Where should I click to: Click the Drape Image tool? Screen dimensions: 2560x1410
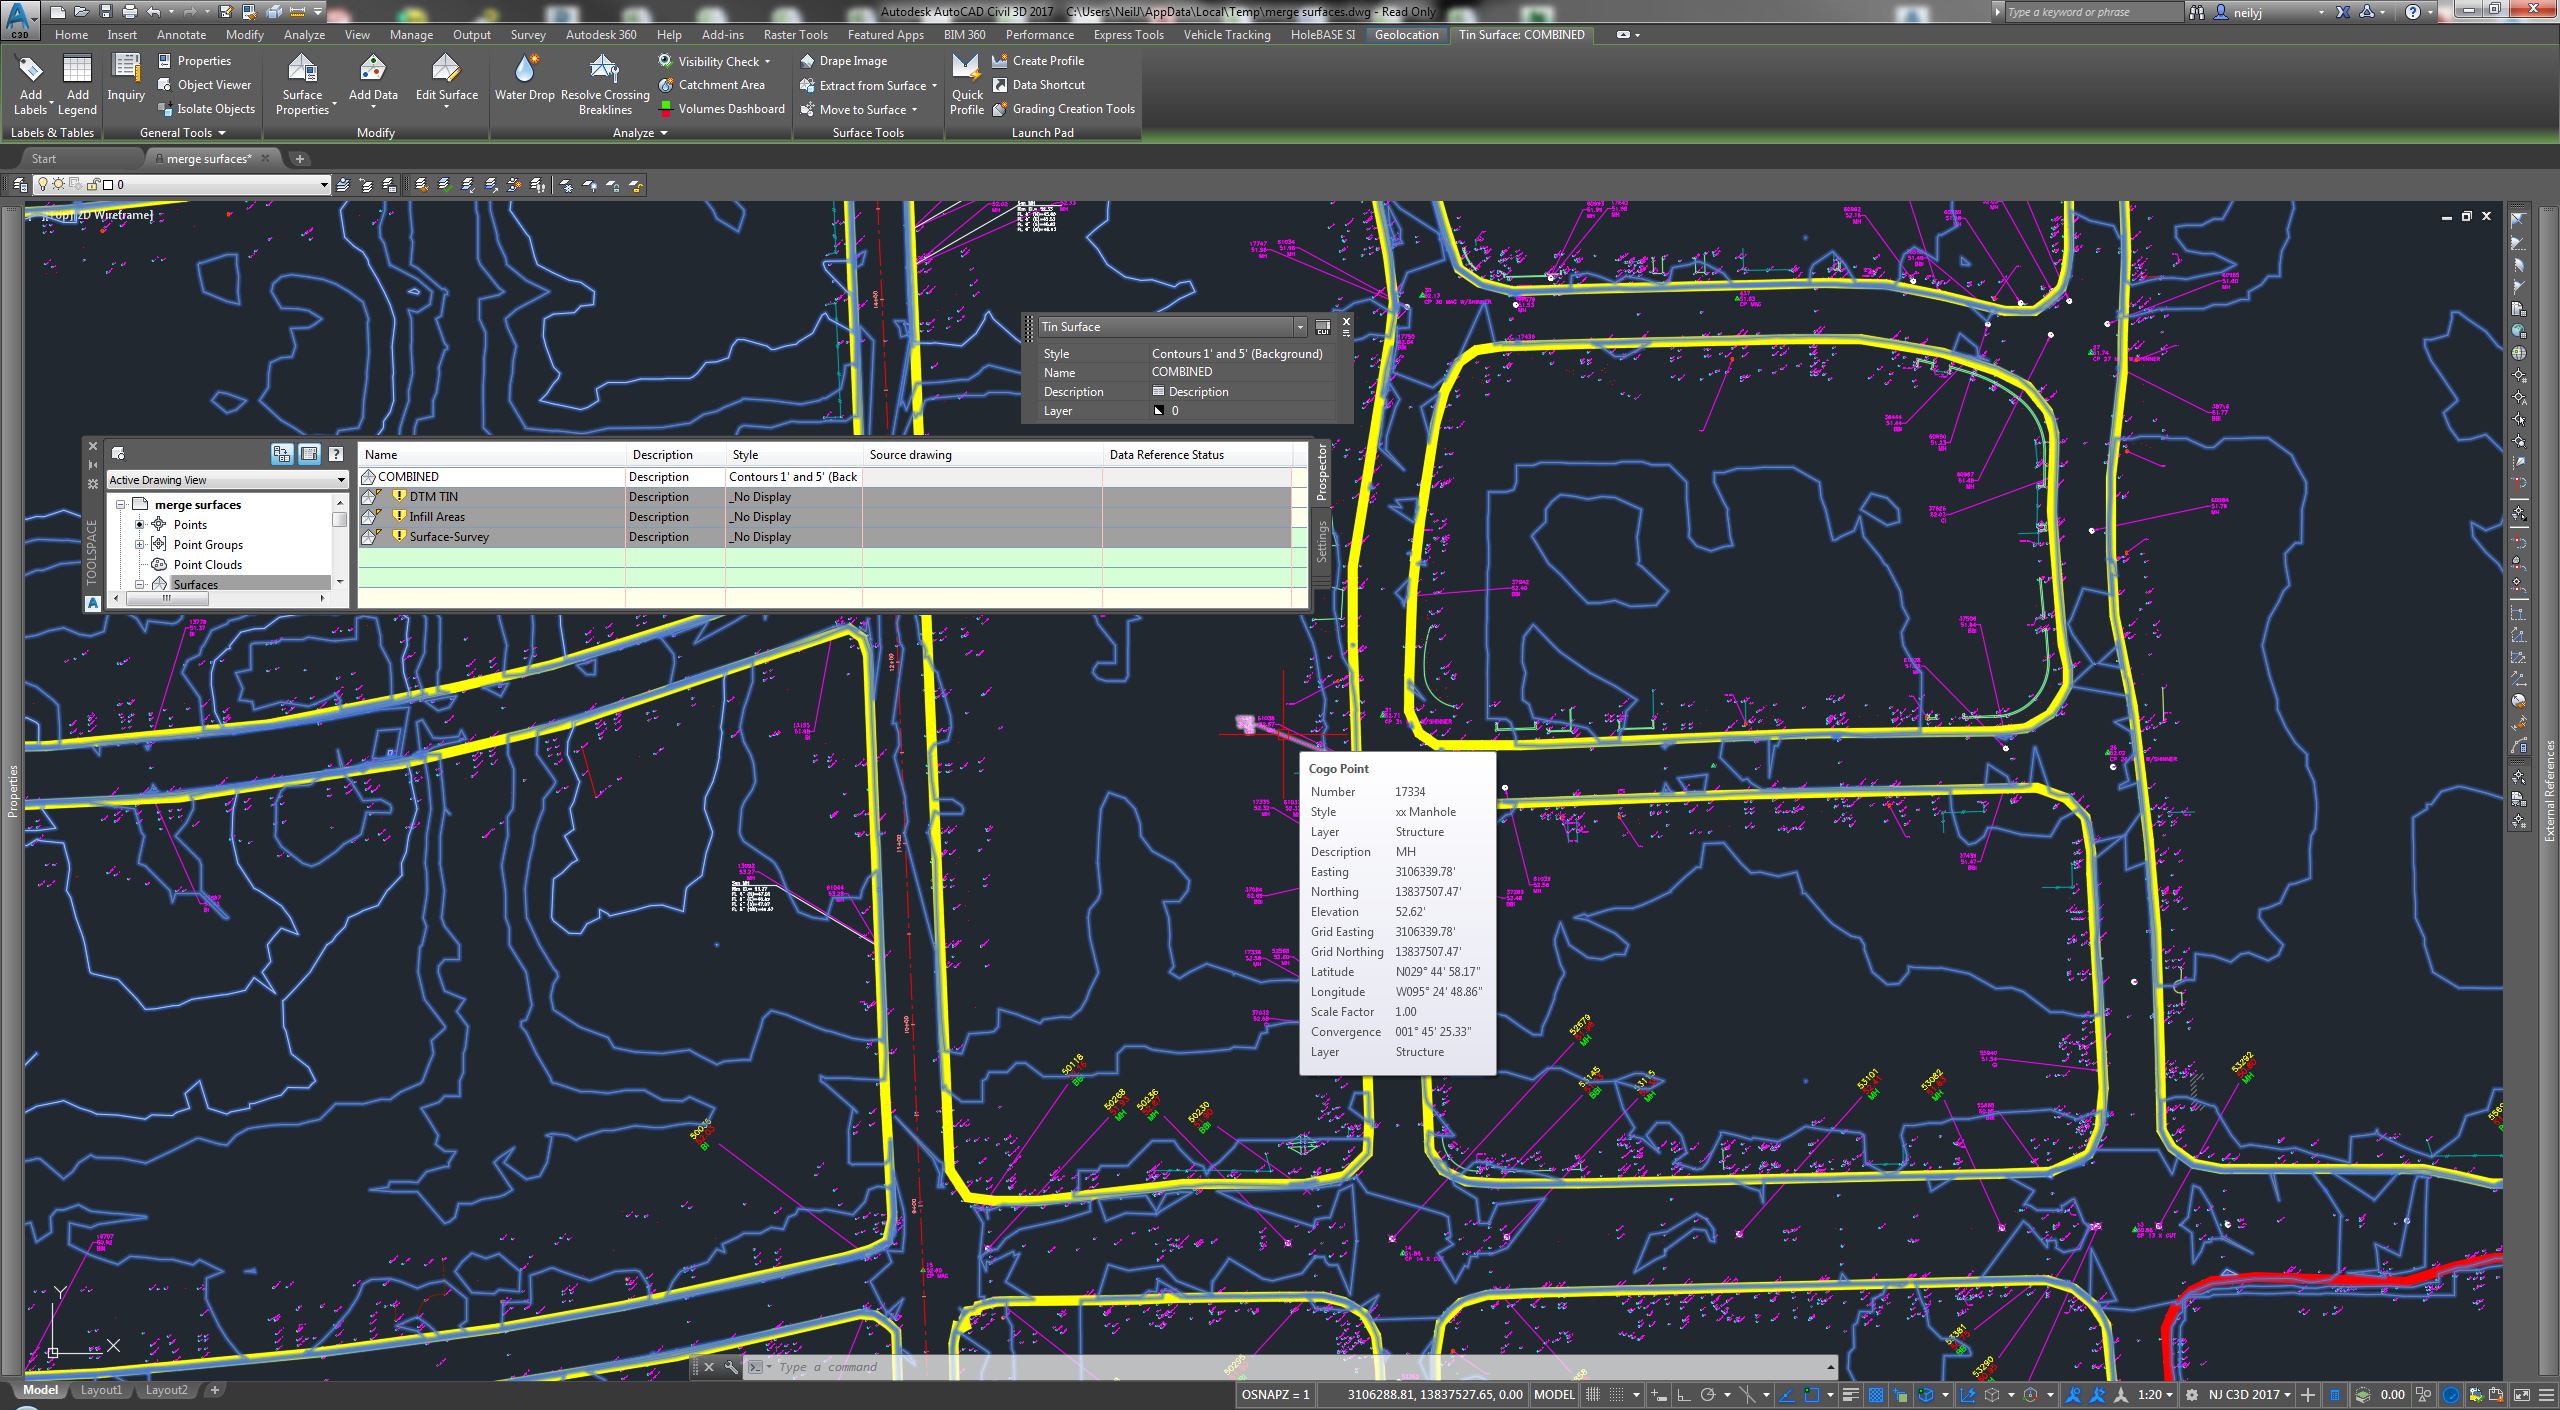(x=844, y=61)
